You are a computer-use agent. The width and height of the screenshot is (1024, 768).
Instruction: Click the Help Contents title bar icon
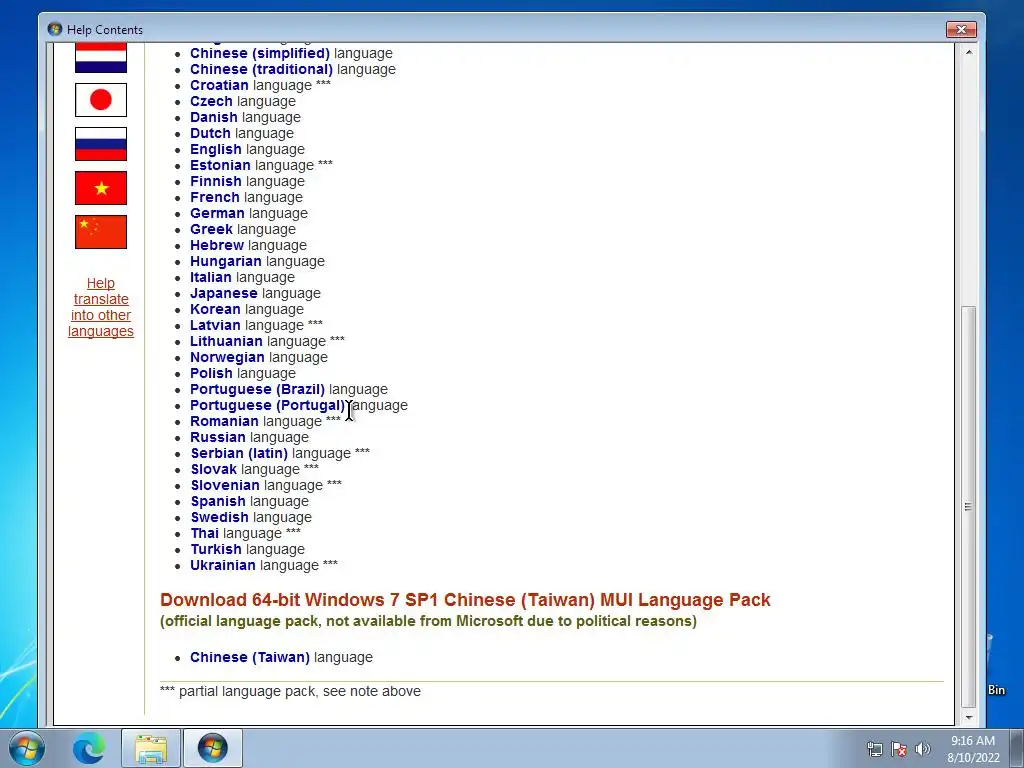pyautogui.click(x=55, y=29)
